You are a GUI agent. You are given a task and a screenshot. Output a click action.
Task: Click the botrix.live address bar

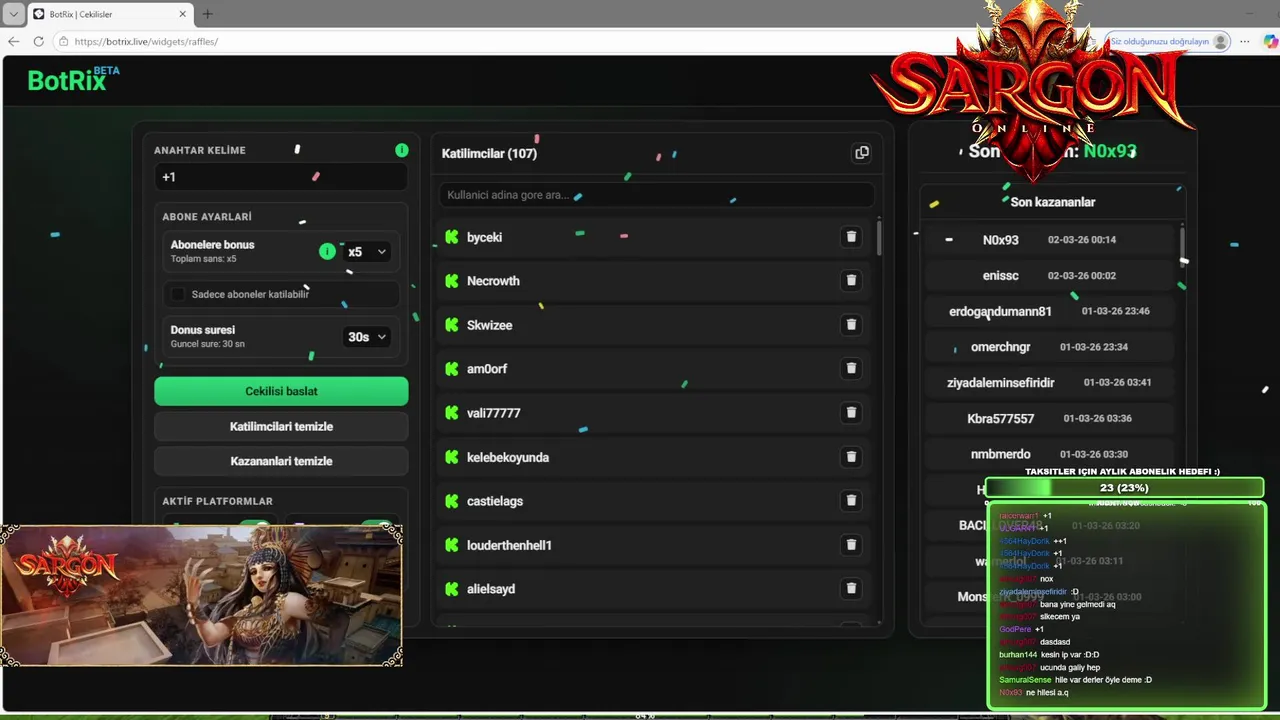560,42
